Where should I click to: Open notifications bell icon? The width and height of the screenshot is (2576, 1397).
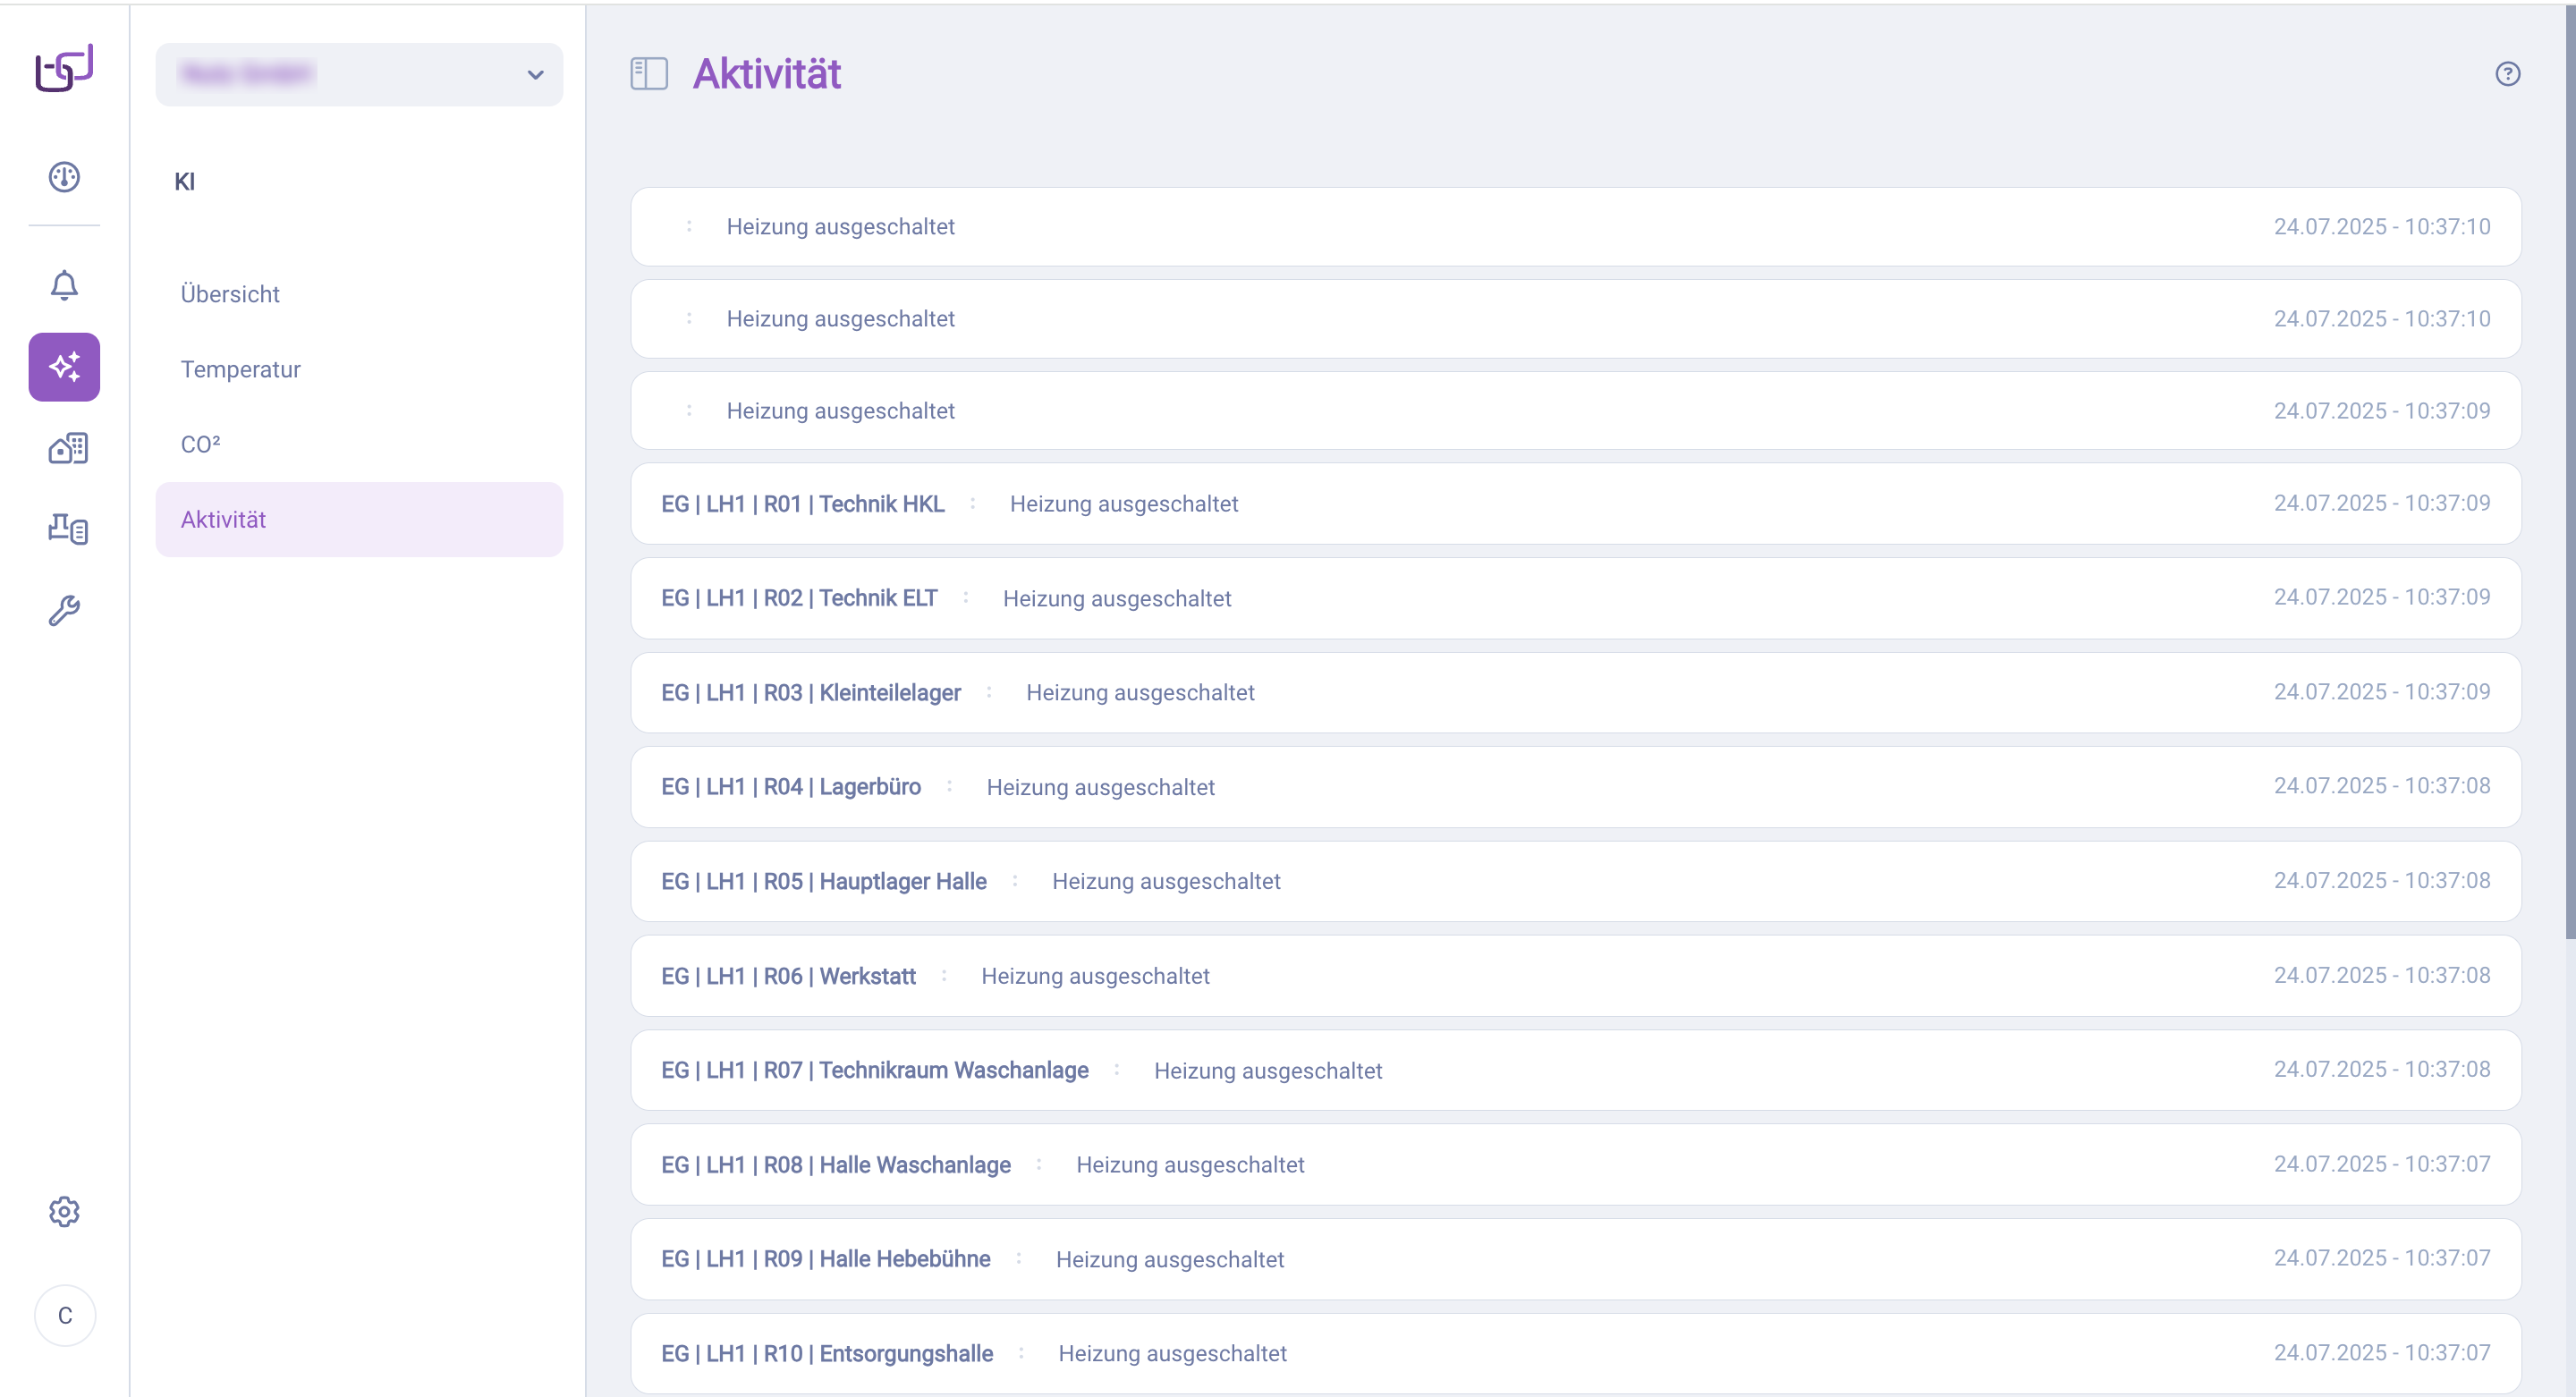point(64,286)
